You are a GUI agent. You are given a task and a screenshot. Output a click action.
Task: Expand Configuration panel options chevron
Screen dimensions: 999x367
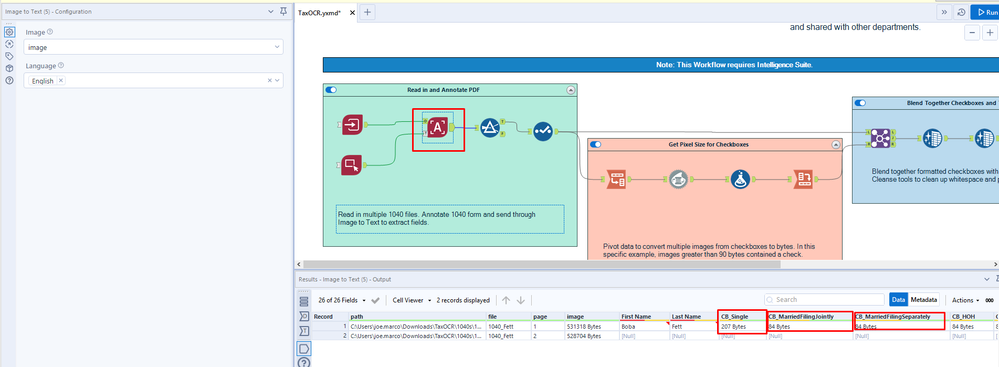[x=271, y=11]
